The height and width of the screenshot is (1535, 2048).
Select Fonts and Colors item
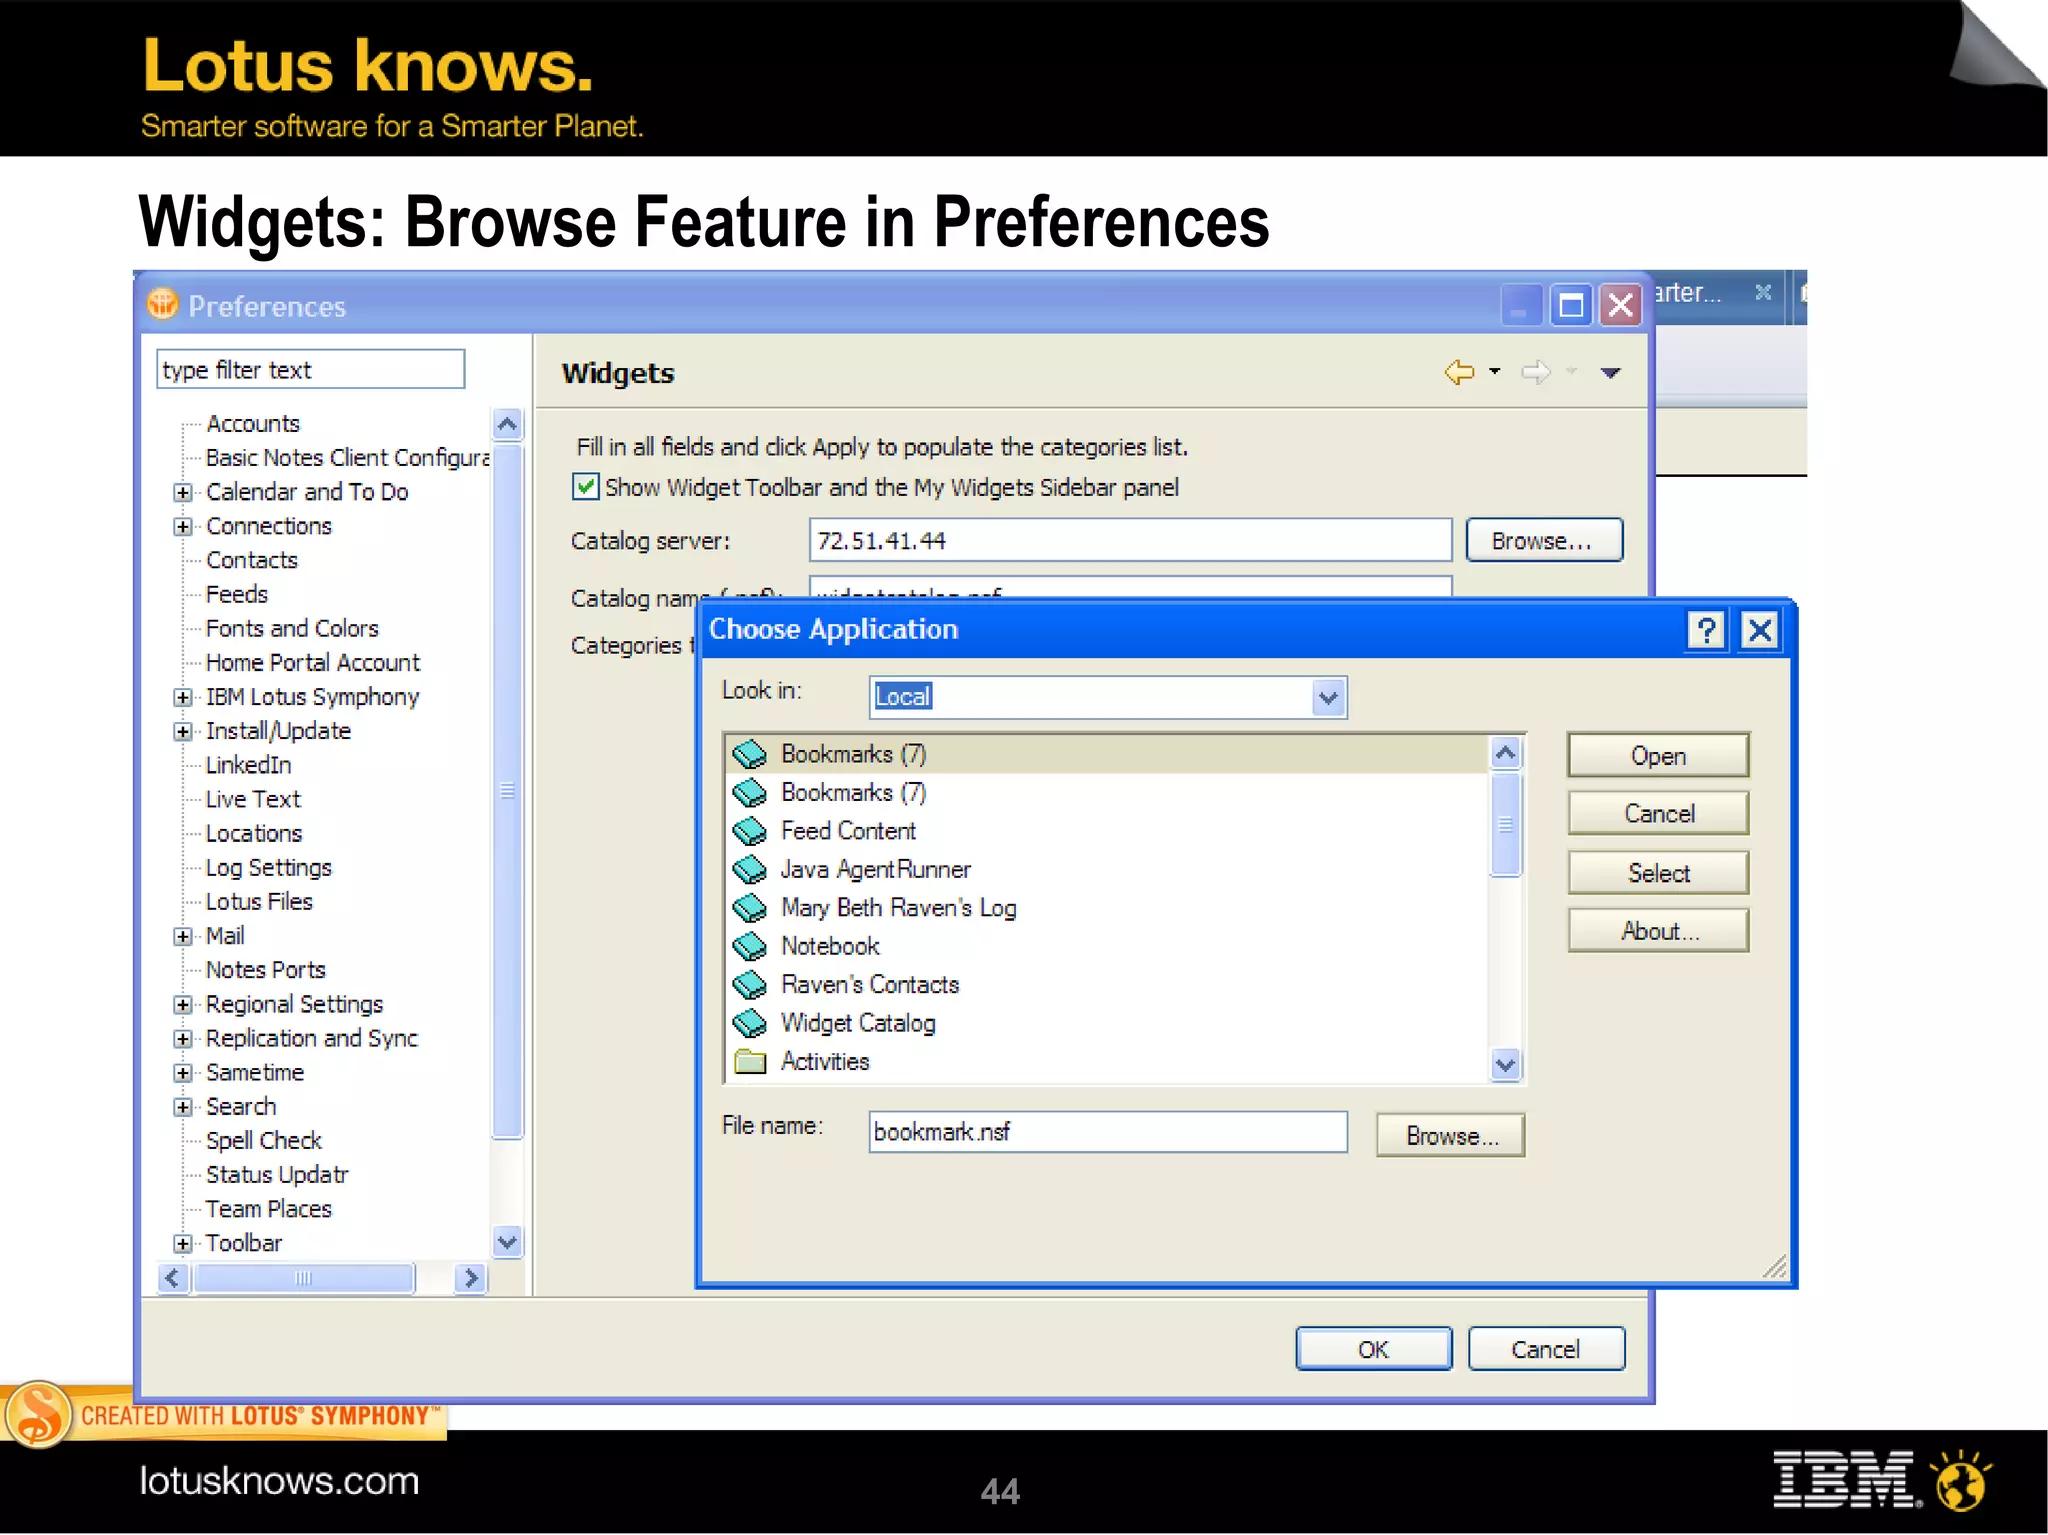[292, 628]
